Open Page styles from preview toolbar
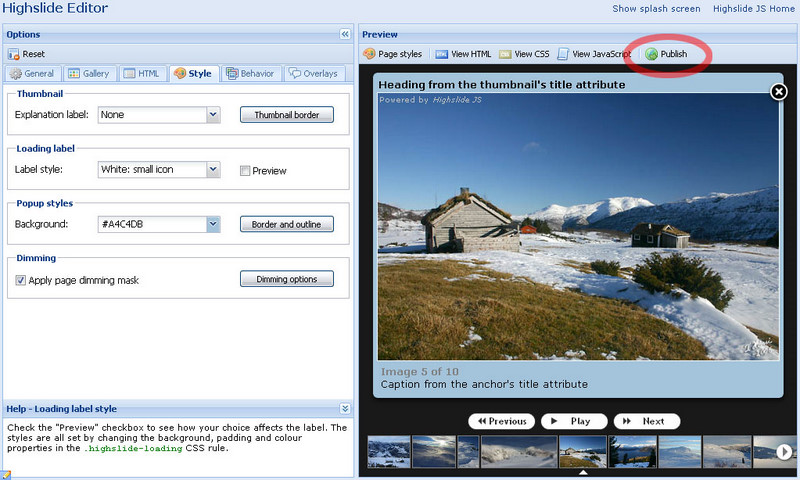 pyautogui.click(x=369, y=54)
